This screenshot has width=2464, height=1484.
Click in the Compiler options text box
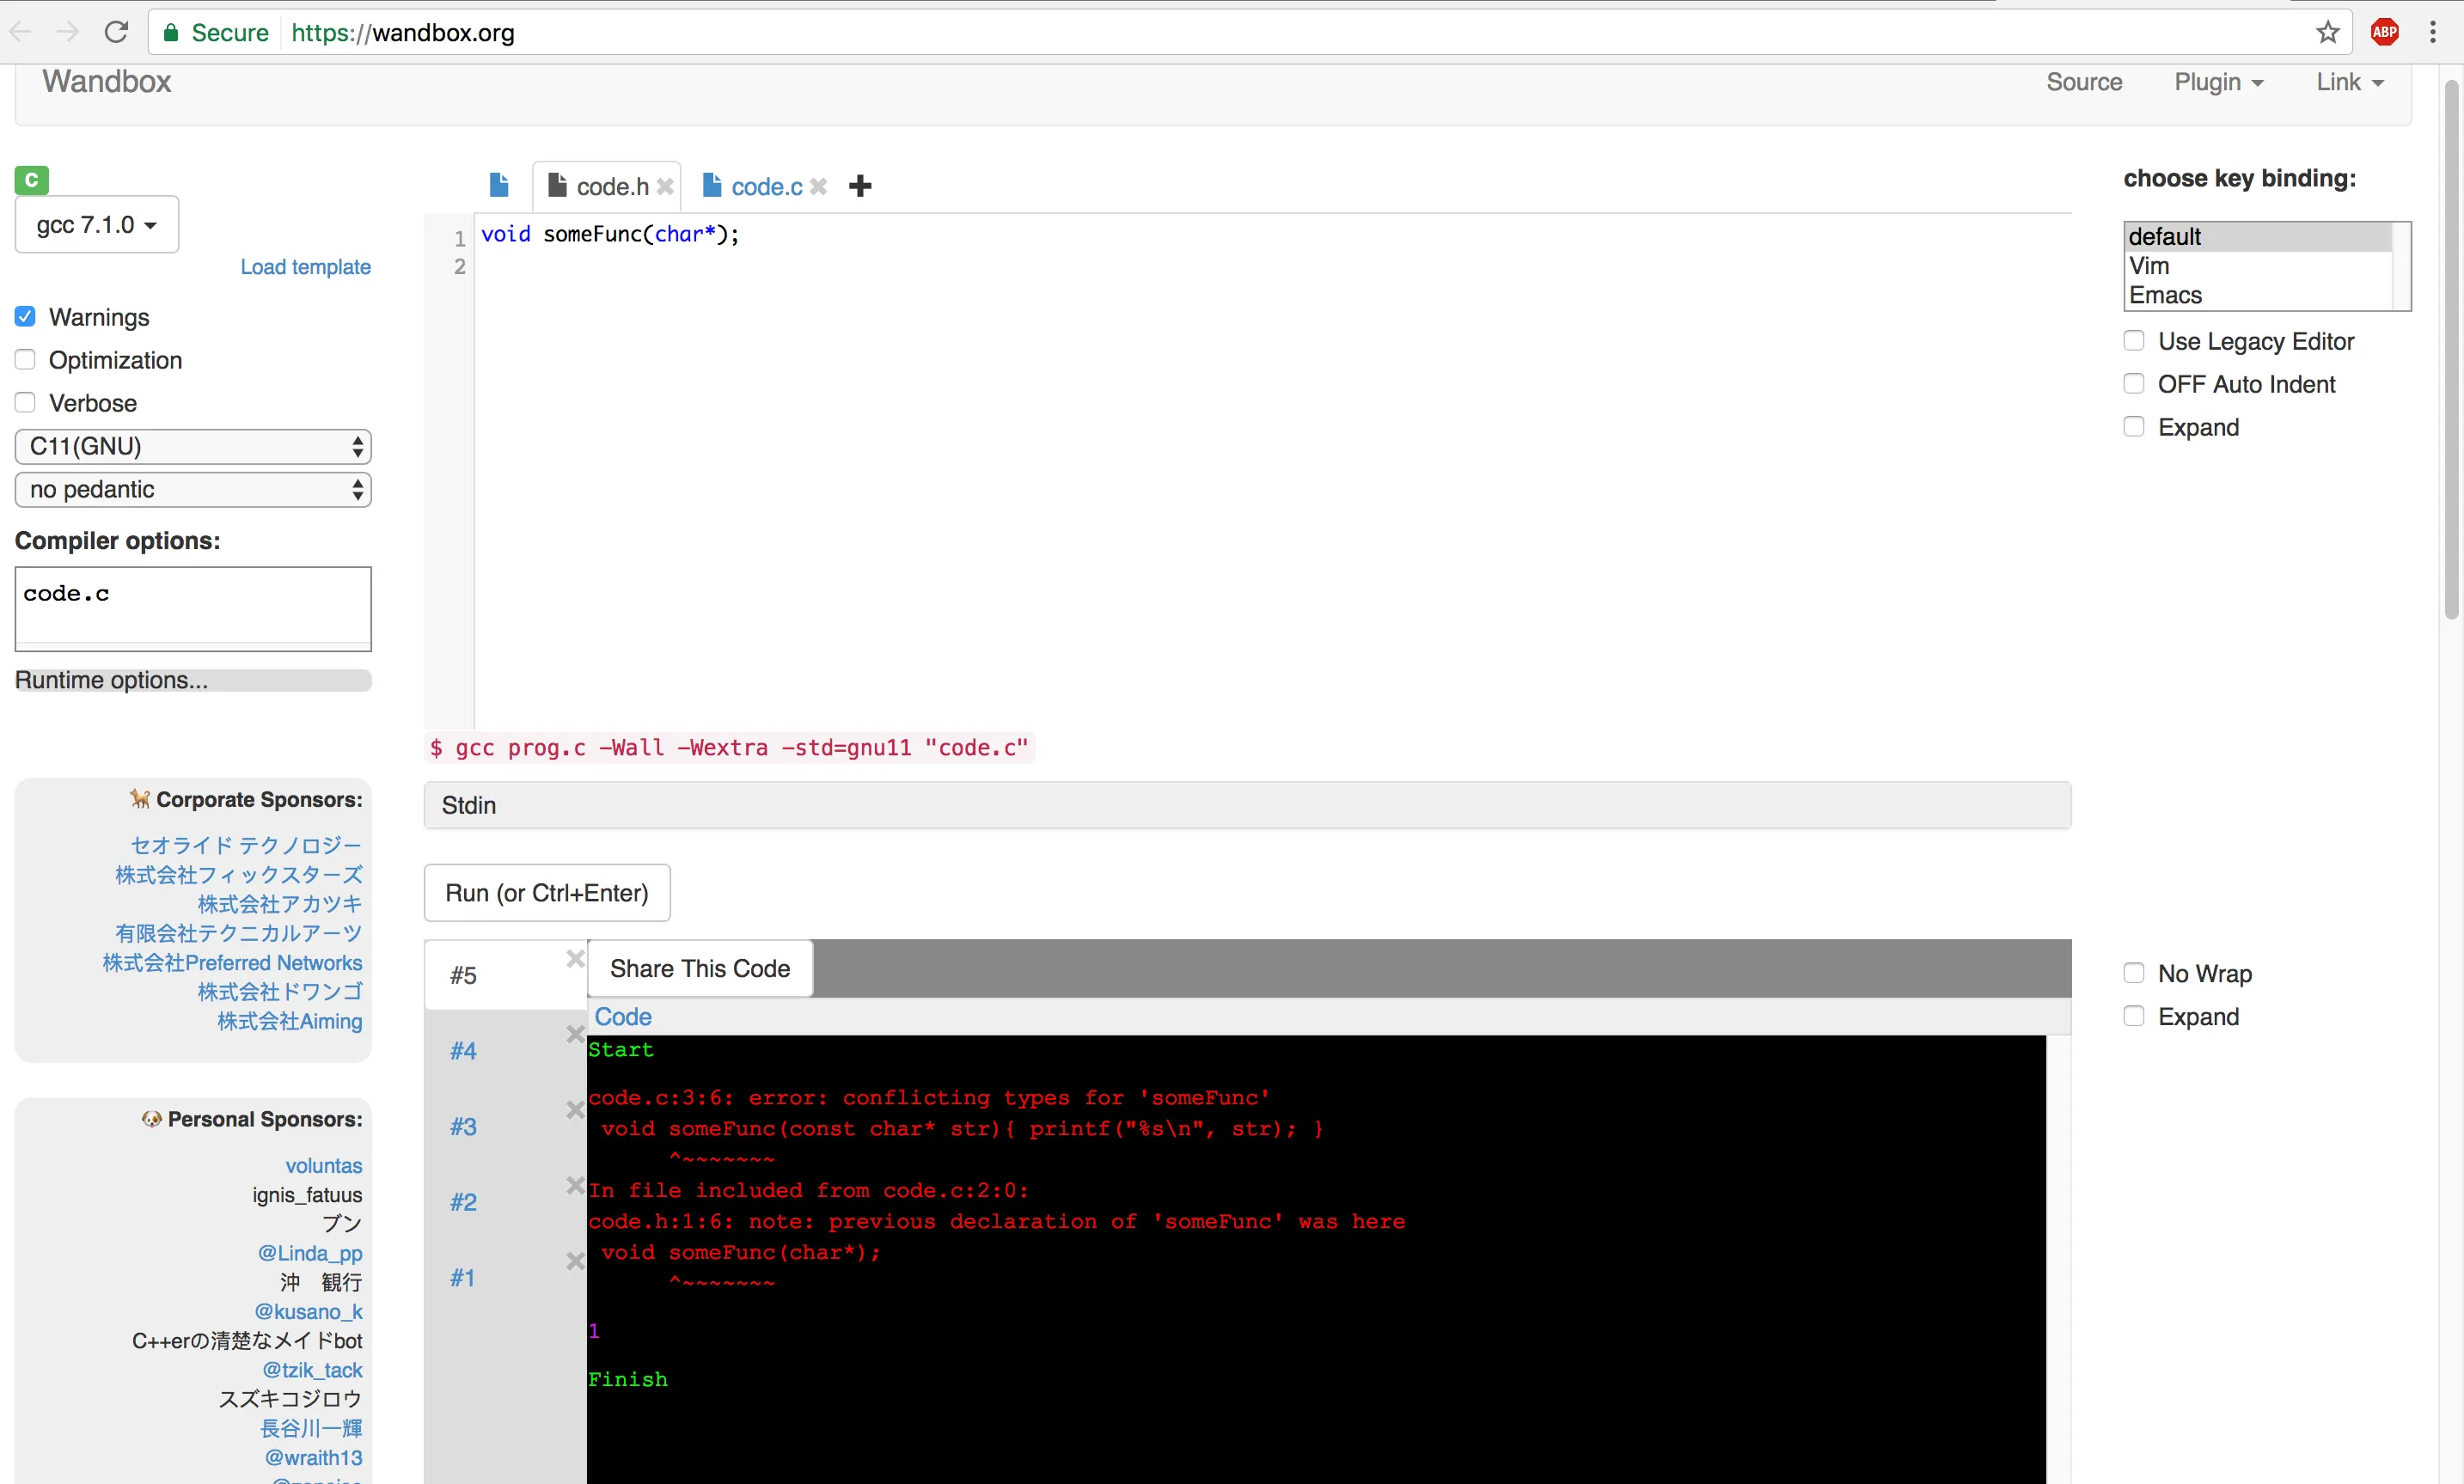click(x=193, y=607)
